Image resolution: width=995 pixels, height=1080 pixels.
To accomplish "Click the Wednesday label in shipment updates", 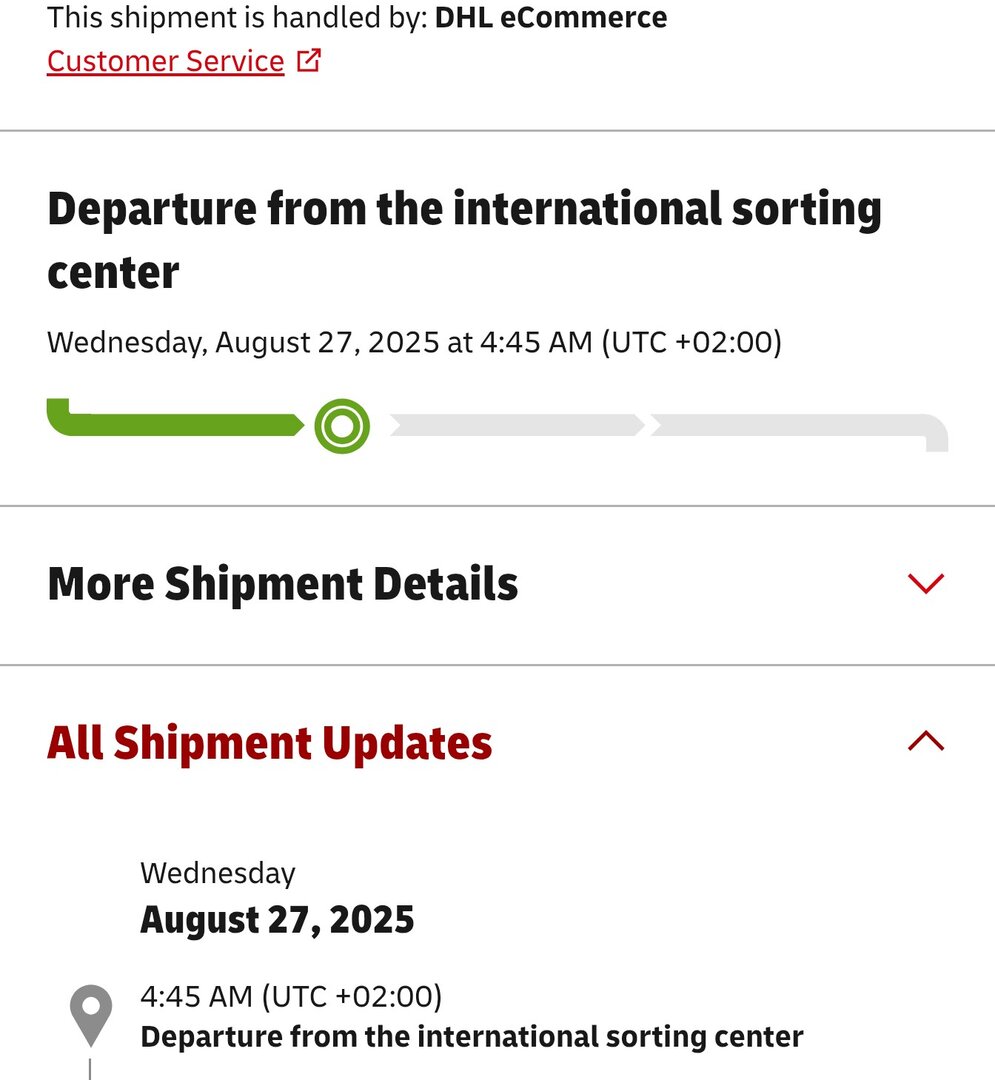I will tap(218, 873).
